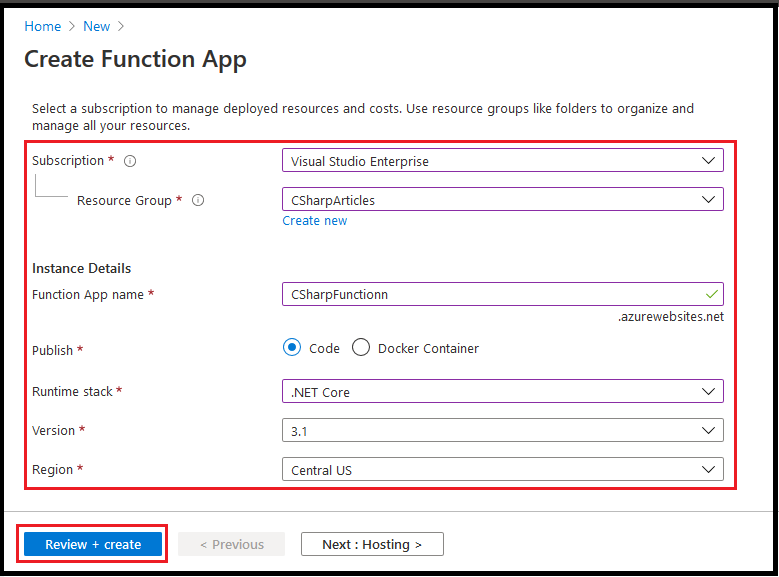Screen dimensions: 779x577
Task: Click the Subscription info icon
Action: (130, 161)
